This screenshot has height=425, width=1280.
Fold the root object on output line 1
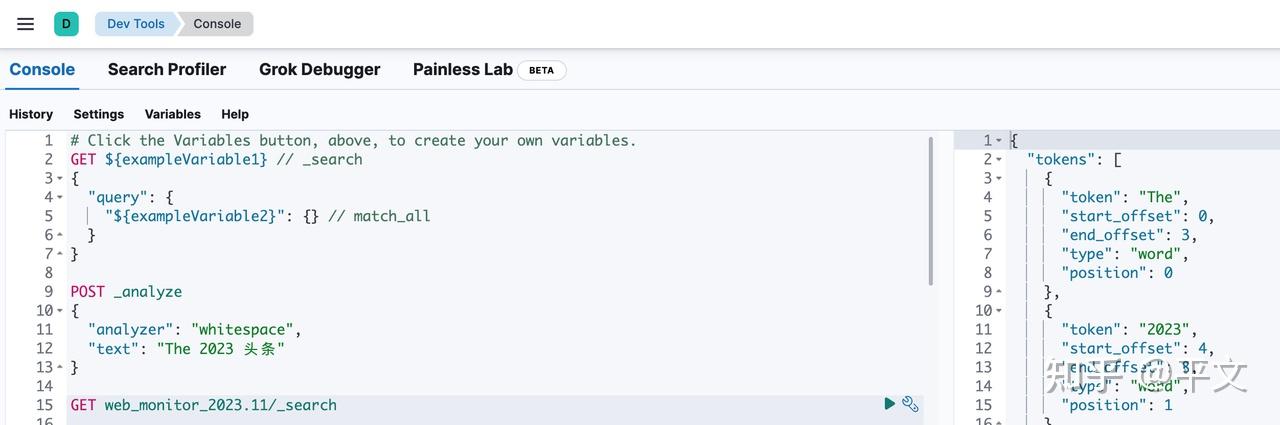click(999, 141)
